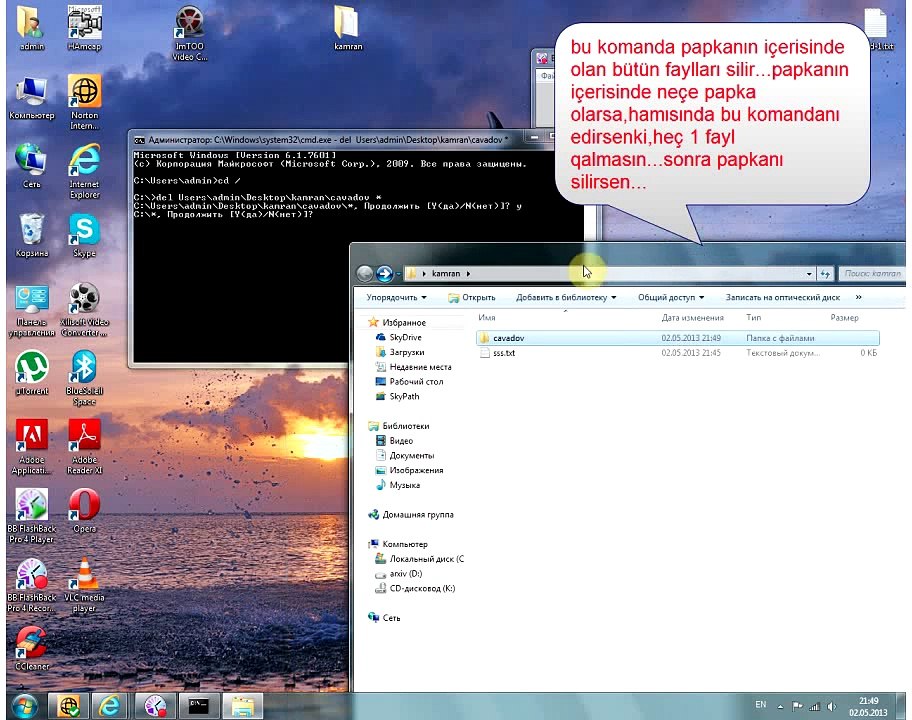912x720 pixels.
Task: Click the Открыть toolbar button
Action: point(472,297)
